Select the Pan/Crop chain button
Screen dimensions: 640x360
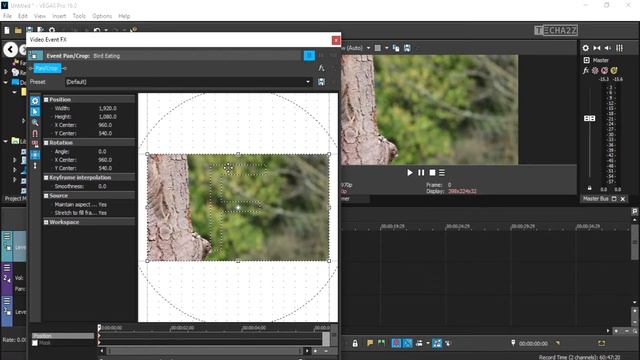click(47, 68)
